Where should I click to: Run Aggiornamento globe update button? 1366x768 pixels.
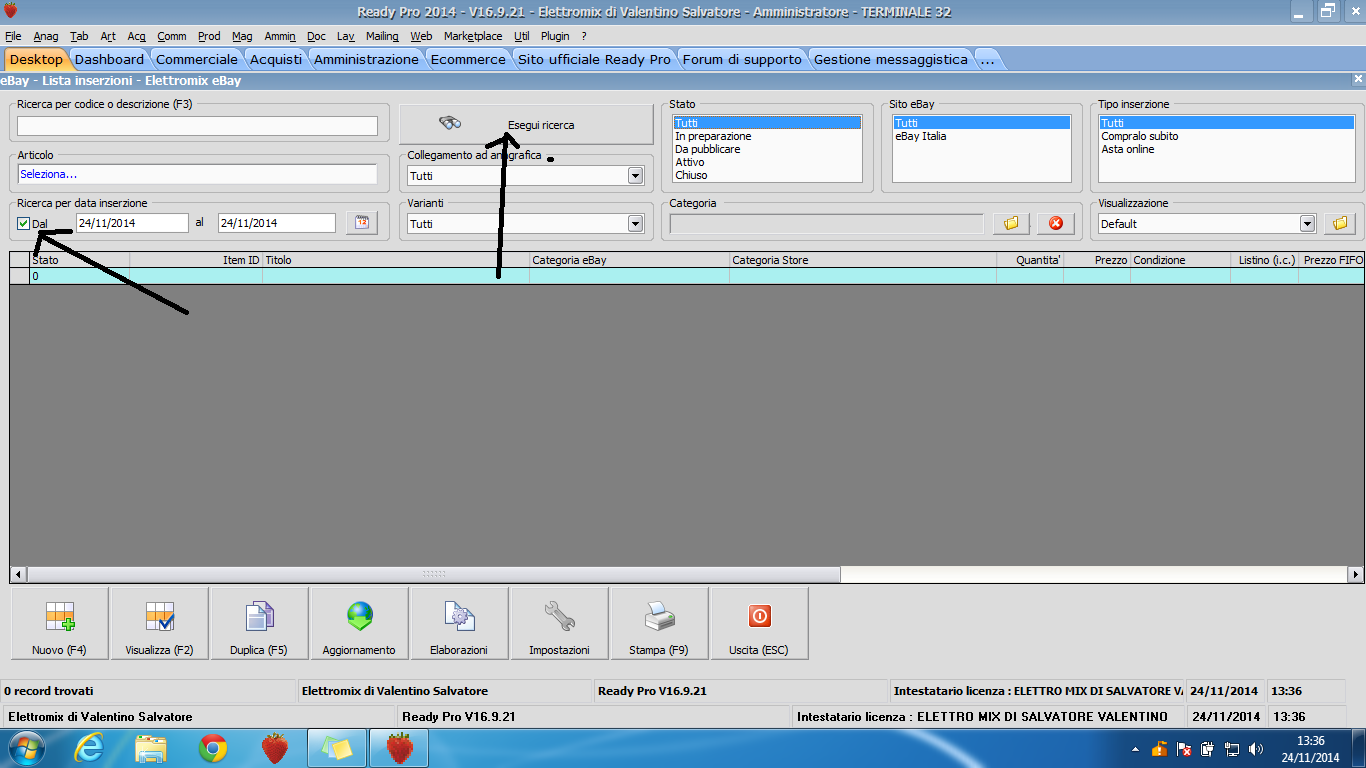point(360,624)
